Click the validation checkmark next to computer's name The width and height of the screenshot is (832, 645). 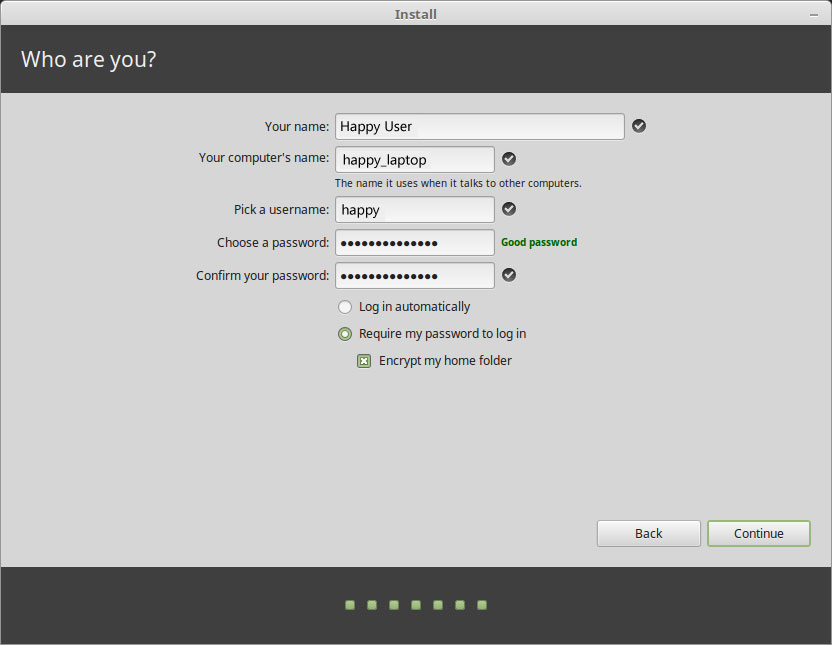click(509, 158)
